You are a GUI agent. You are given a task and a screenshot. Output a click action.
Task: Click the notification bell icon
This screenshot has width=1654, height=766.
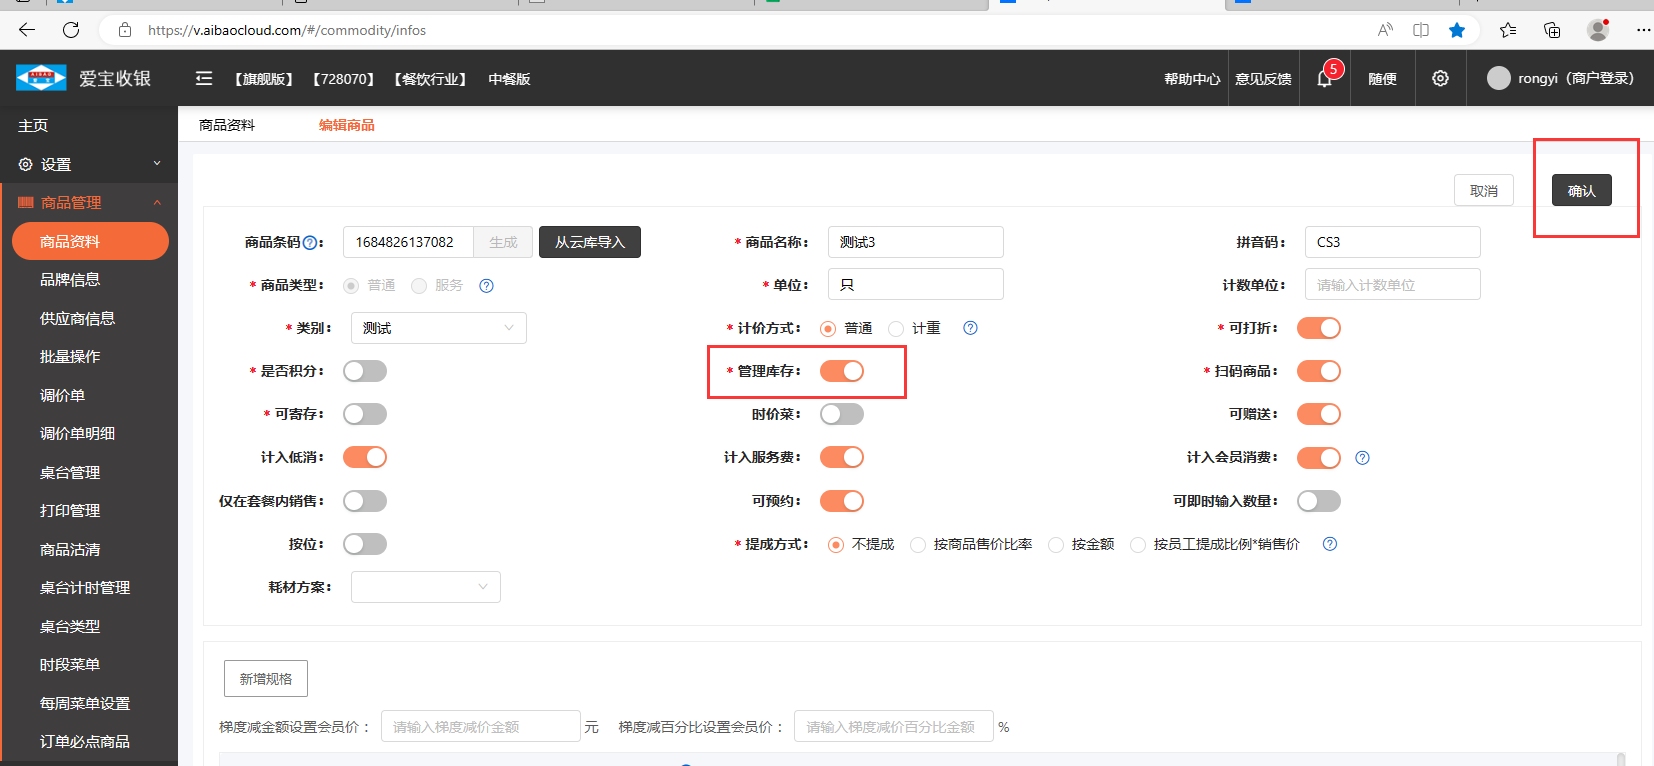click(x=1325, y=79)
